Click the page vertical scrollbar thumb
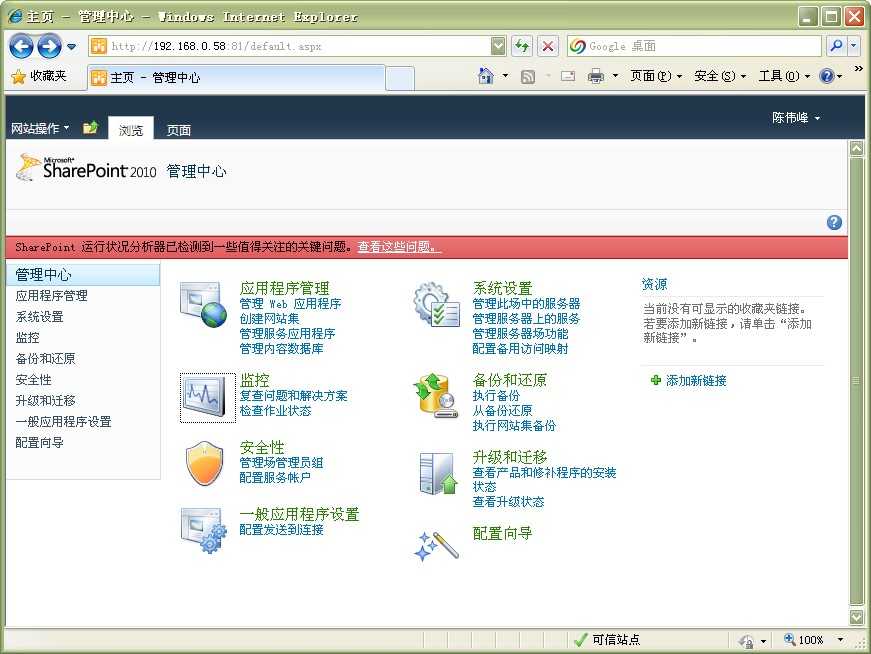 coord(857,381)
